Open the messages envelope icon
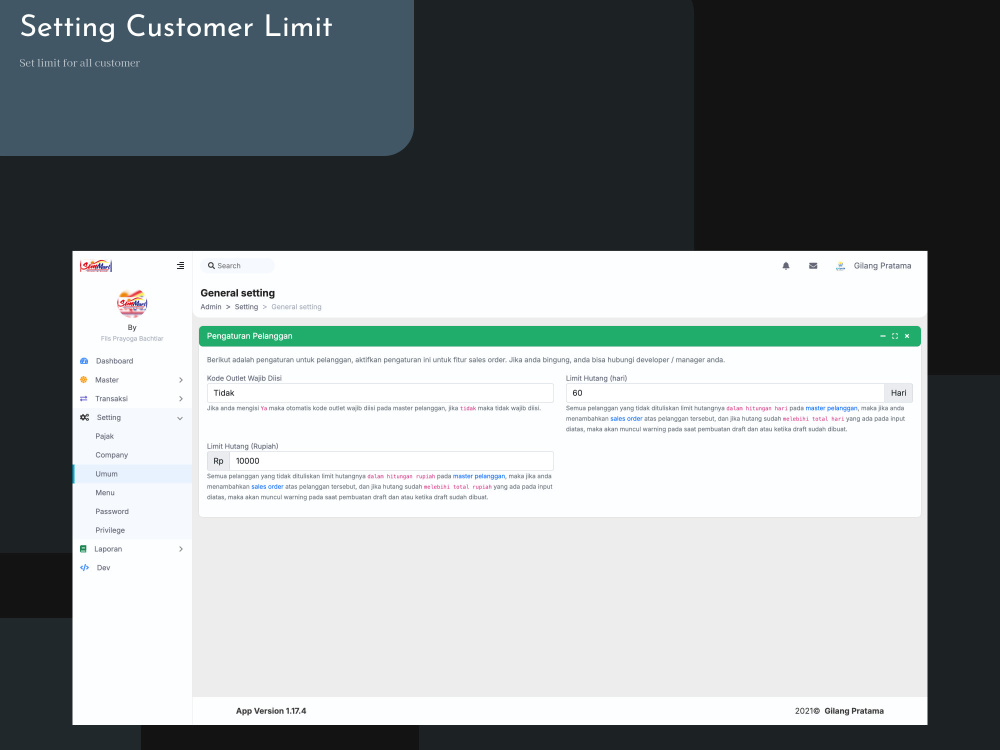The height and width of the screenshot is (750, 1000). click(812, 266)
